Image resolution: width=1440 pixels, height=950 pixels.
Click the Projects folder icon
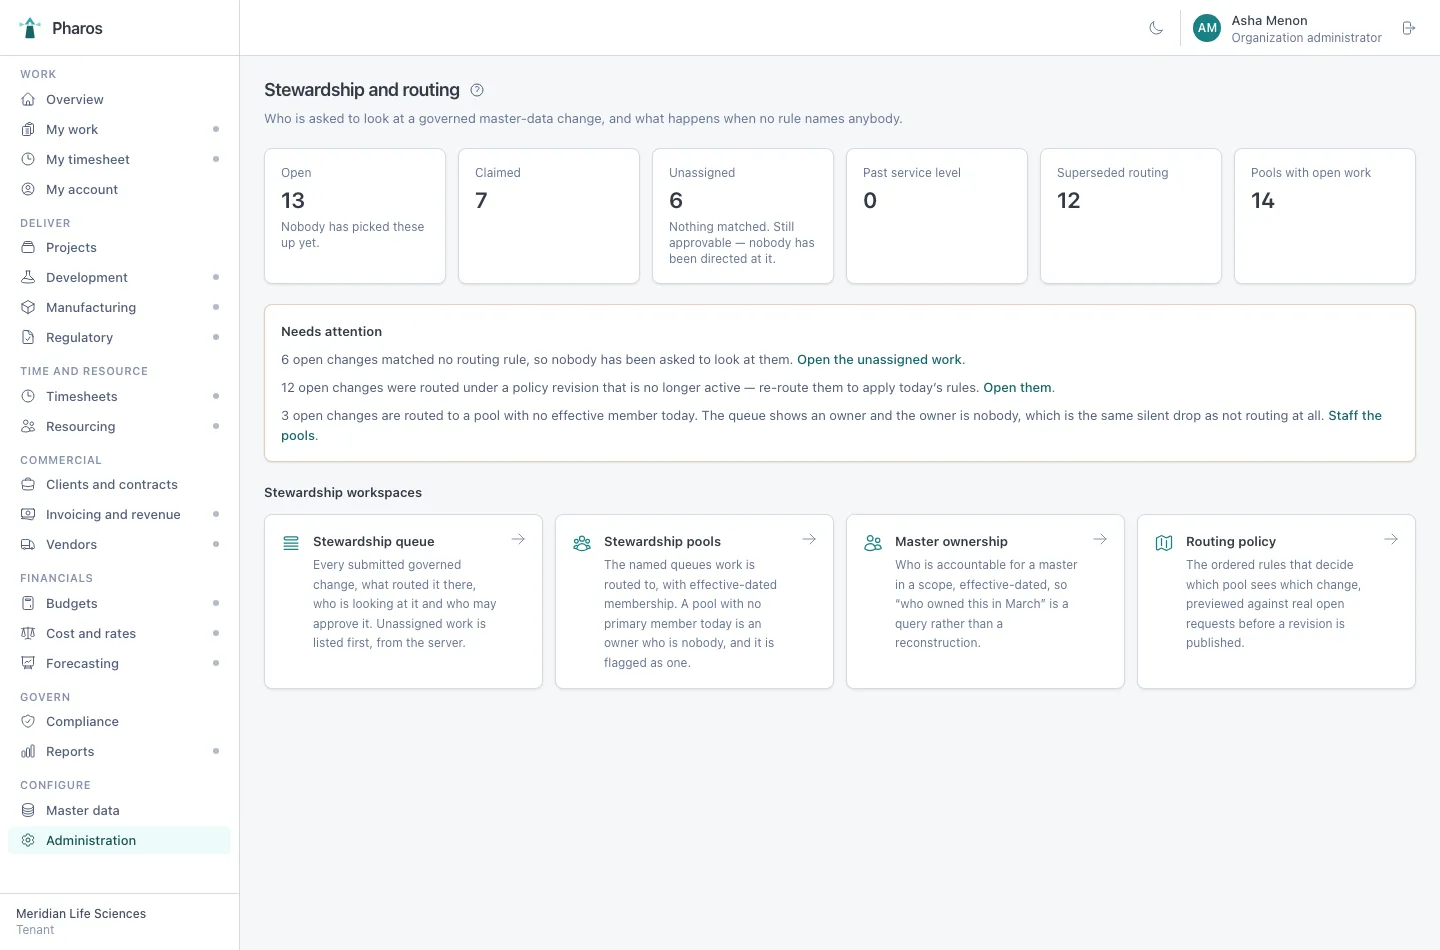[28, 247]
